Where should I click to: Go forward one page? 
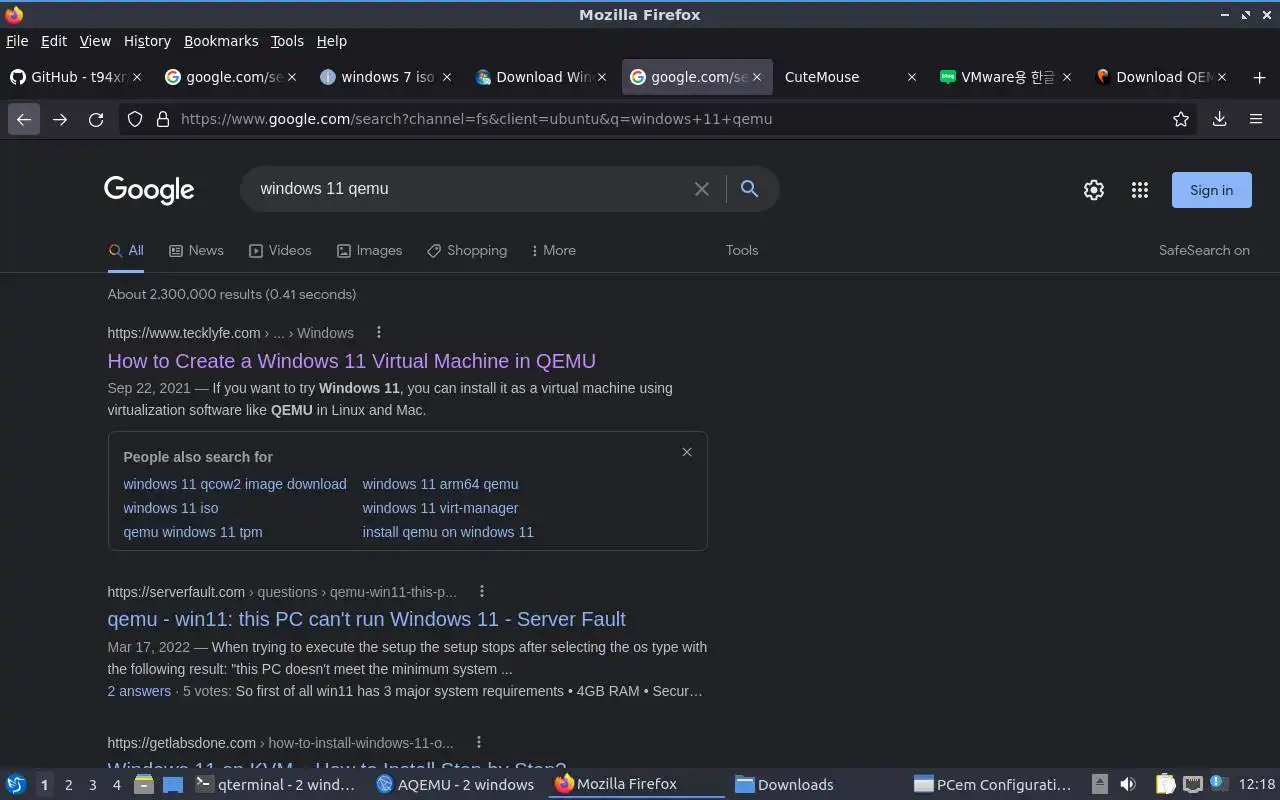point(60,119)
